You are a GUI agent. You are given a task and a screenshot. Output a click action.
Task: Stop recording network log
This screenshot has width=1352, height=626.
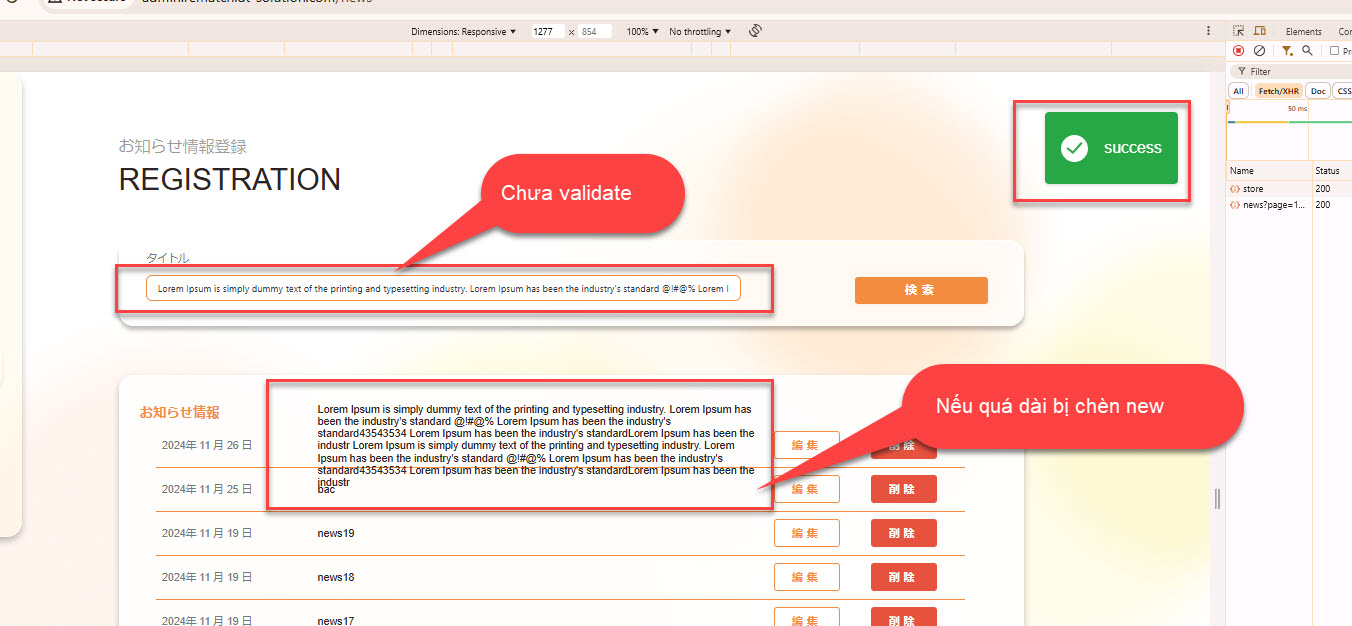coord(1239,51)
